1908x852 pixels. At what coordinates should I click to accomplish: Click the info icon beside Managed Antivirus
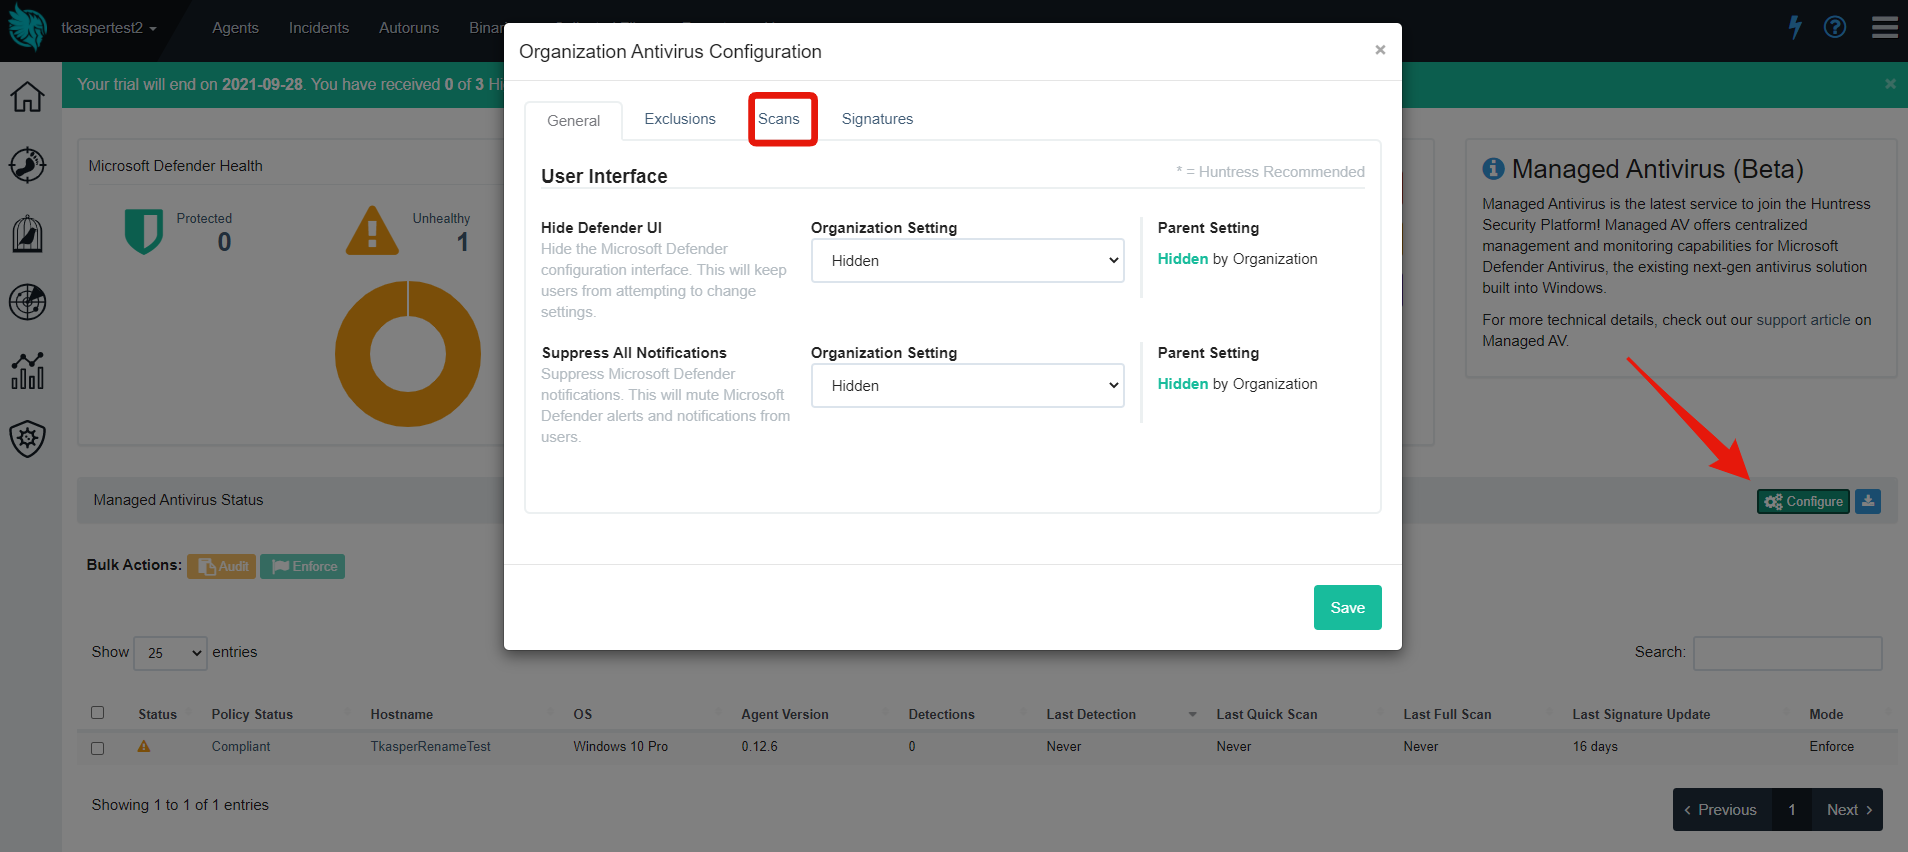1493,169
